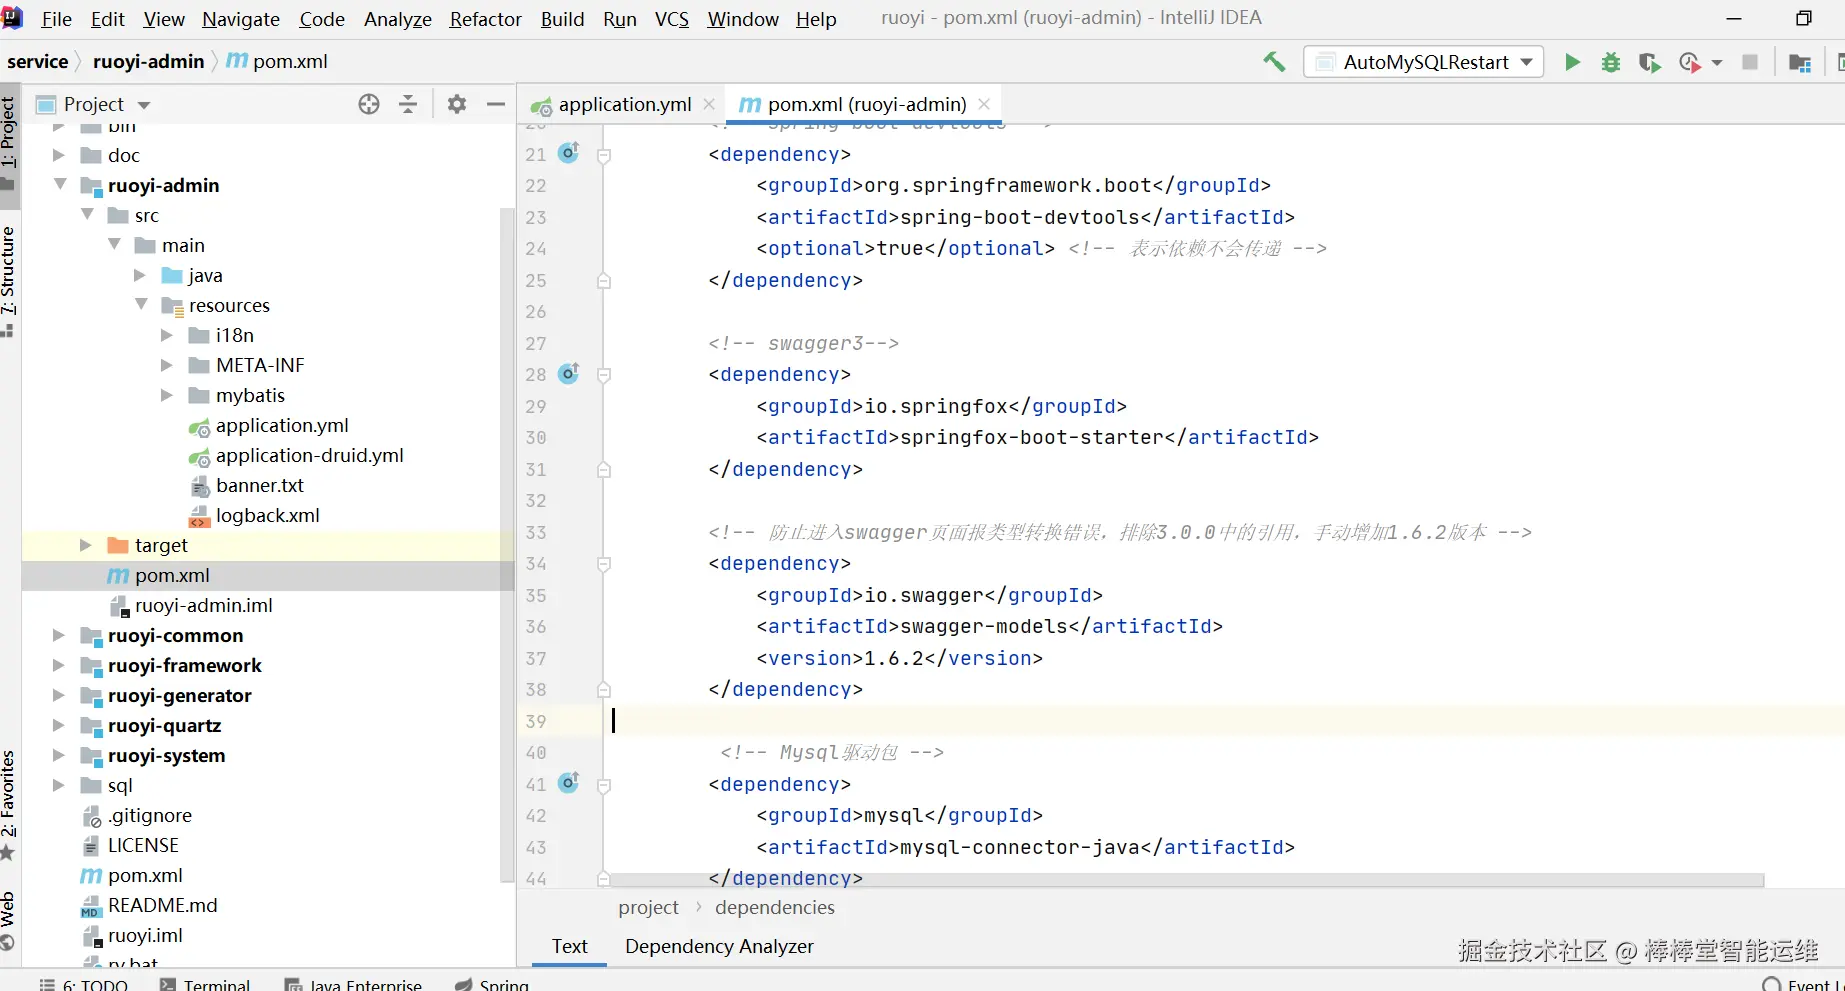Run with Coverage shield icon
Image resolution: width=1845 pixels, height=991 pixels.
pos(1650,62)
